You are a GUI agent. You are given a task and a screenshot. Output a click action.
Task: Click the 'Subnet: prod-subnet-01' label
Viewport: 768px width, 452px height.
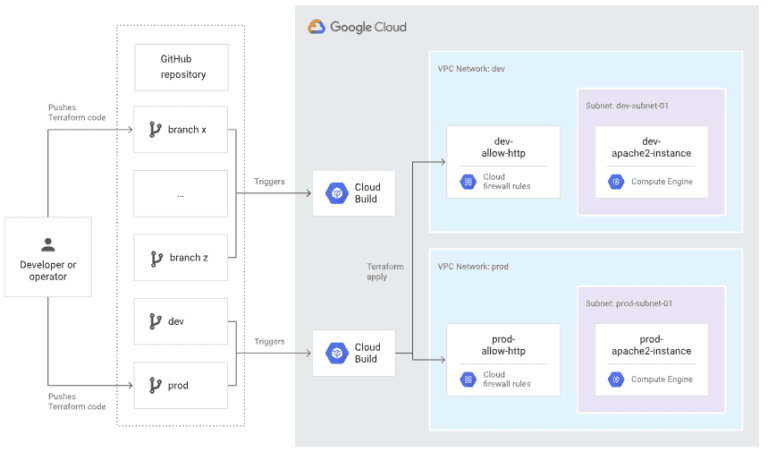click(629, 304)
